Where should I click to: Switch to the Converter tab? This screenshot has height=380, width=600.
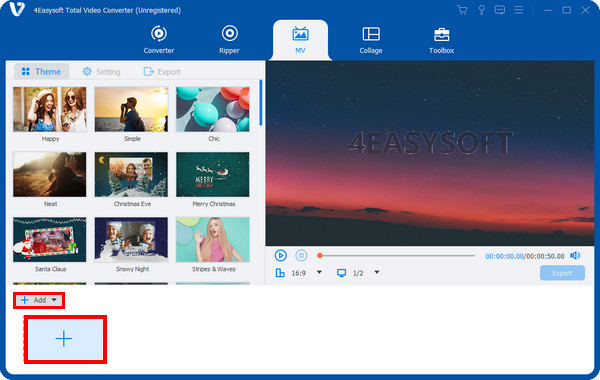158,40
